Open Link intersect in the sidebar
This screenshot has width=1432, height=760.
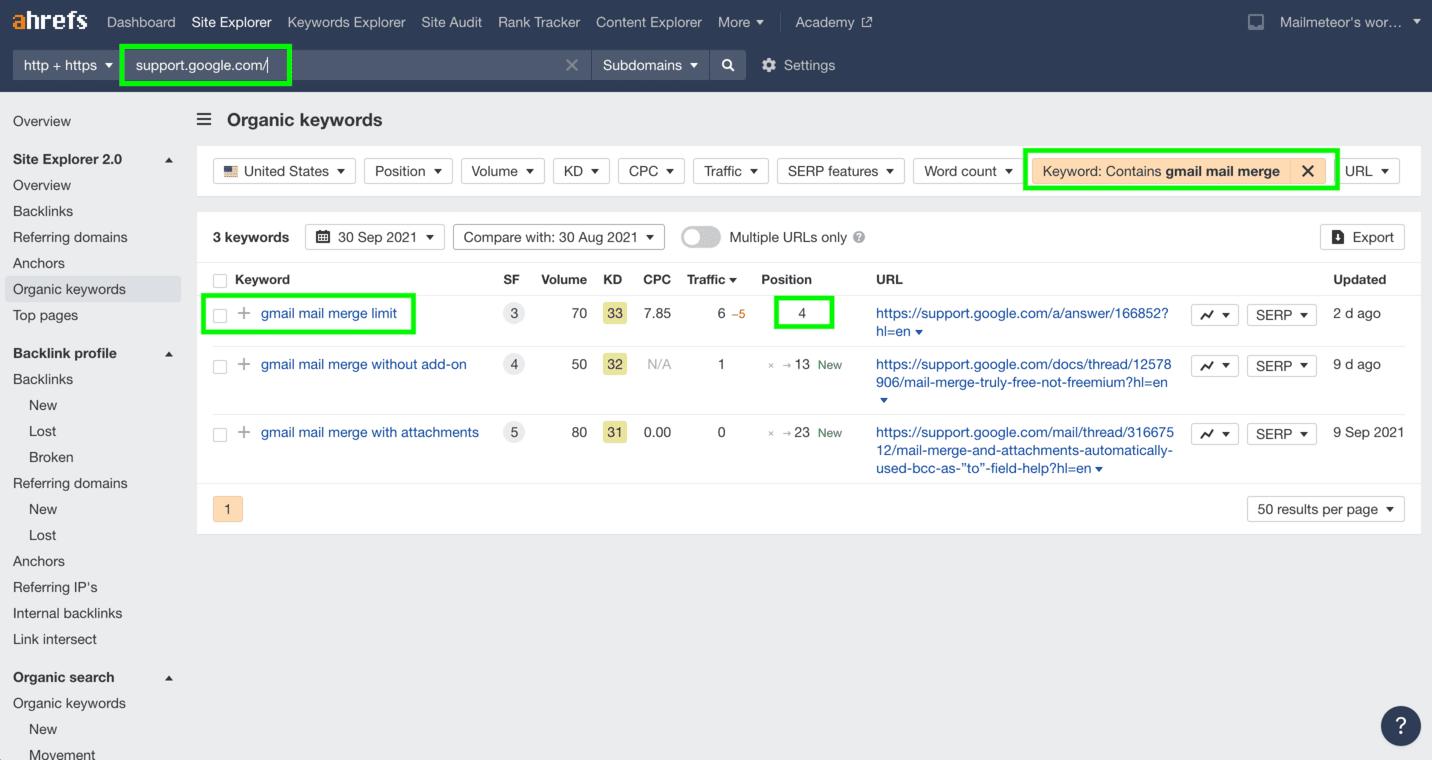click(55, 639)
